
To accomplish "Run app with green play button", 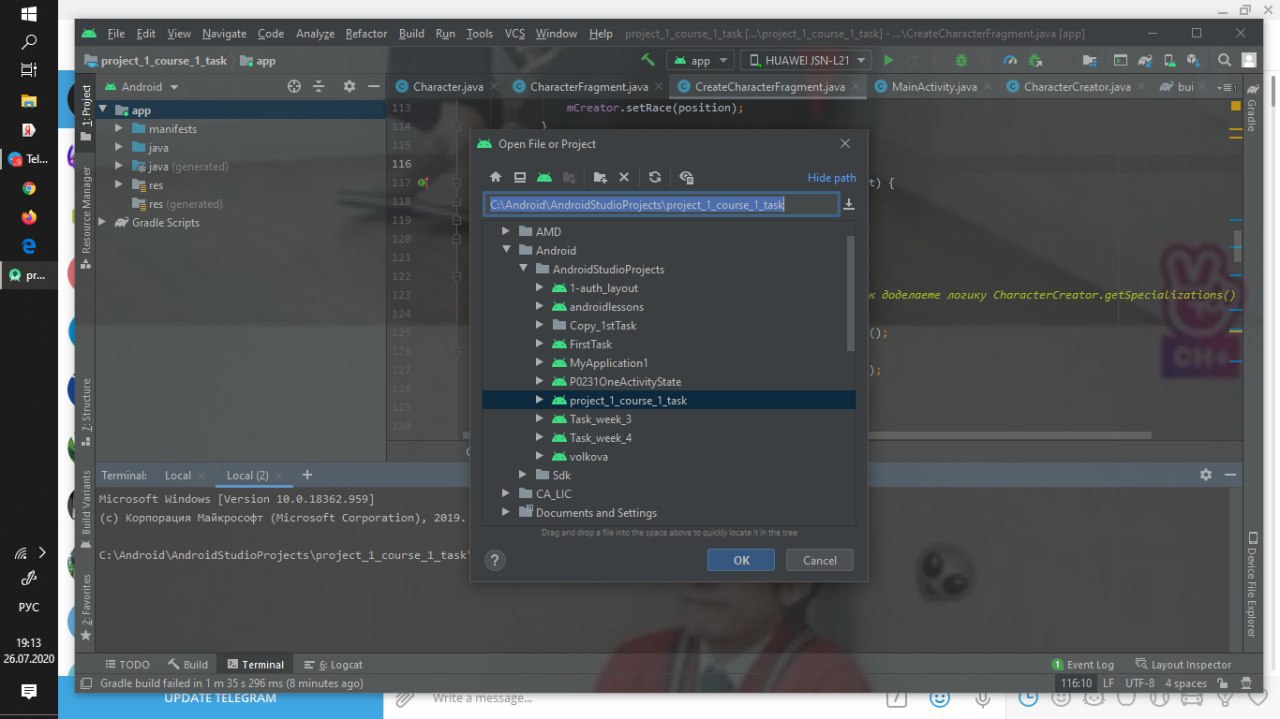I will pyautogui.click(x=888, y=60).
